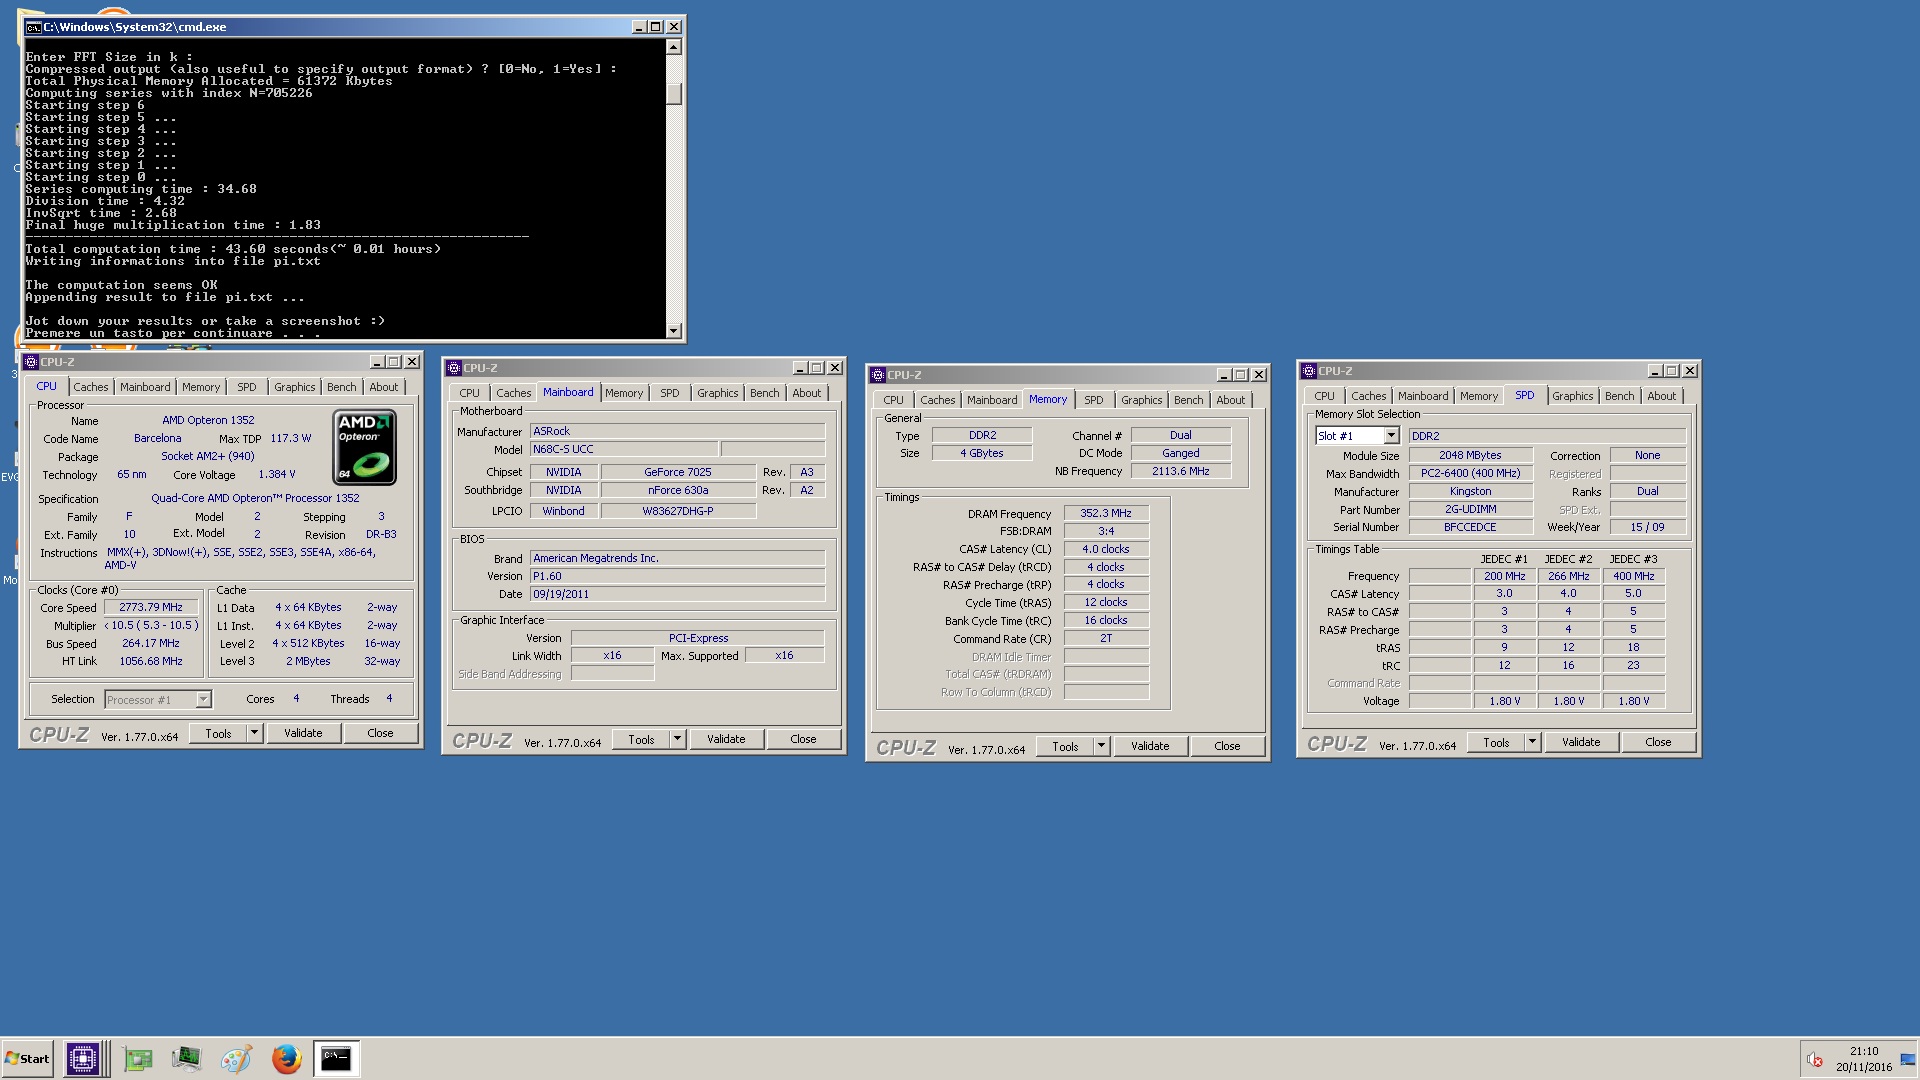Click the processor name AMD Opteron 1352
This screenshot has height=1080, width=1920.
click(208, 420)
